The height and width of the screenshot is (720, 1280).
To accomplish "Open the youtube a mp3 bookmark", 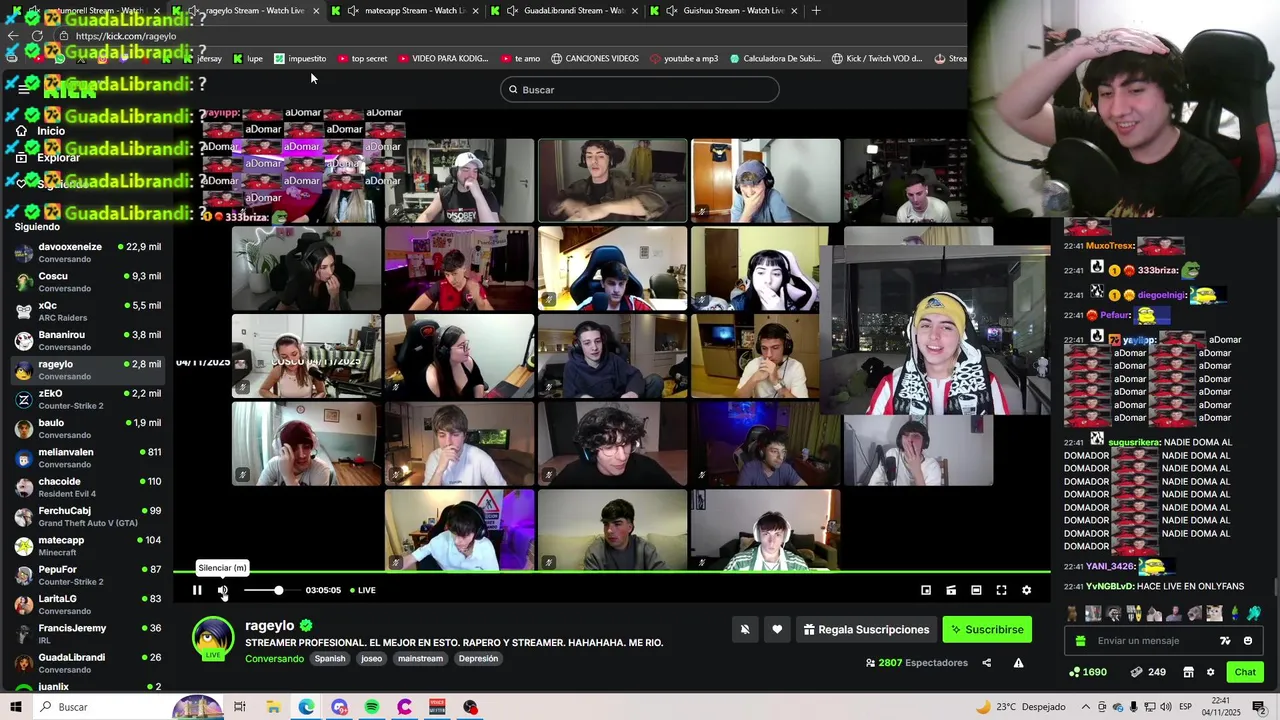I will pyautogui.click(x=684, y=59).
